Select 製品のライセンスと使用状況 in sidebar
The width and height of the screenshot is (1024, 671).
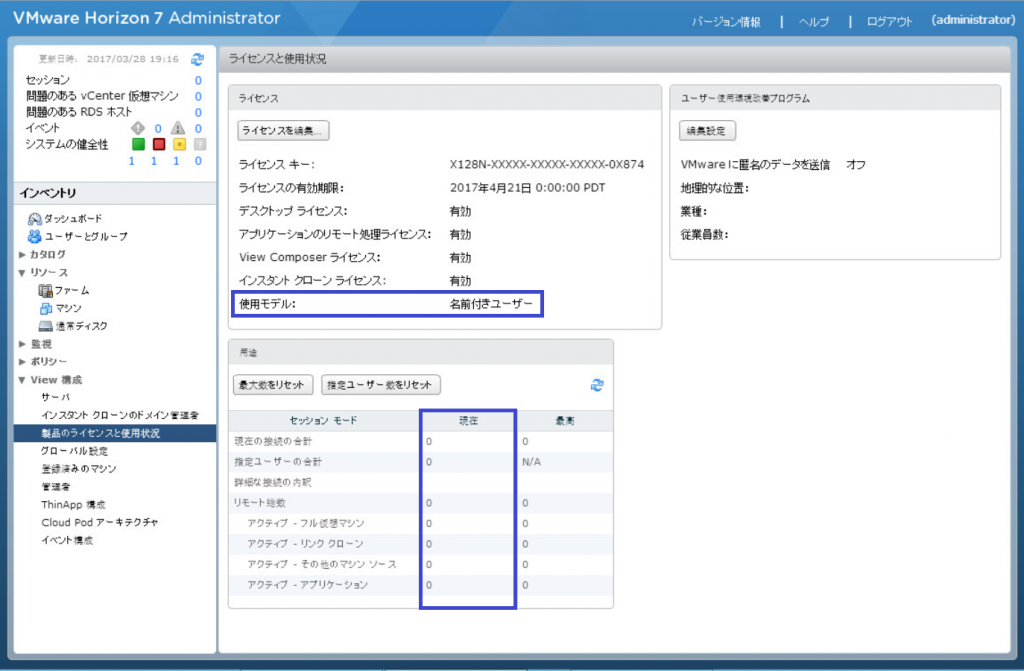coord(115,433)
